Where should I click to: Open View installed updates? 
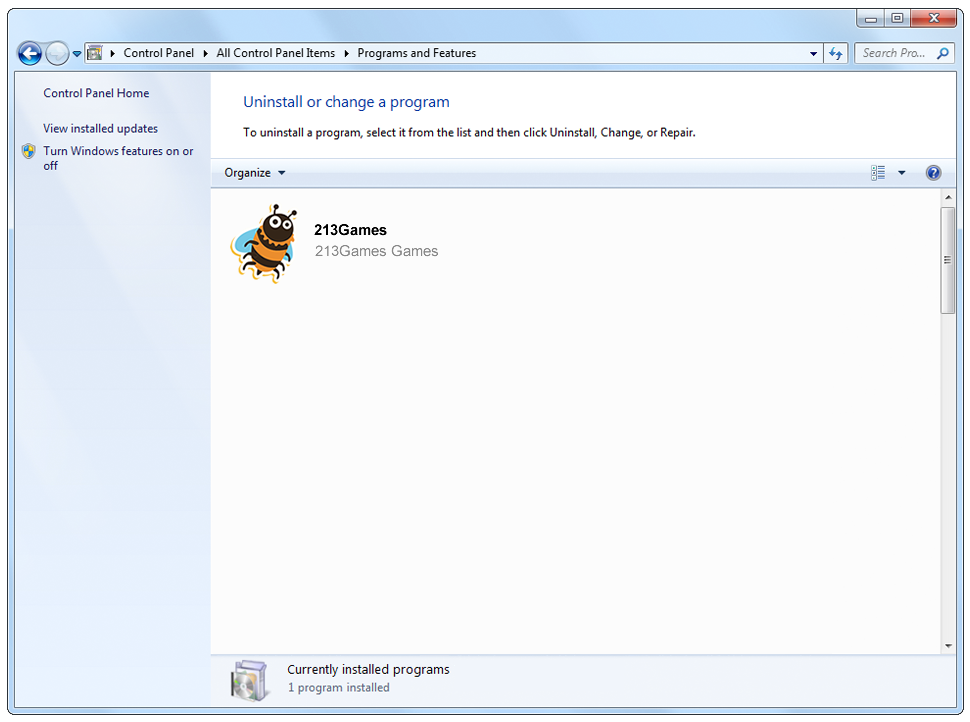[x=100, y=129]
